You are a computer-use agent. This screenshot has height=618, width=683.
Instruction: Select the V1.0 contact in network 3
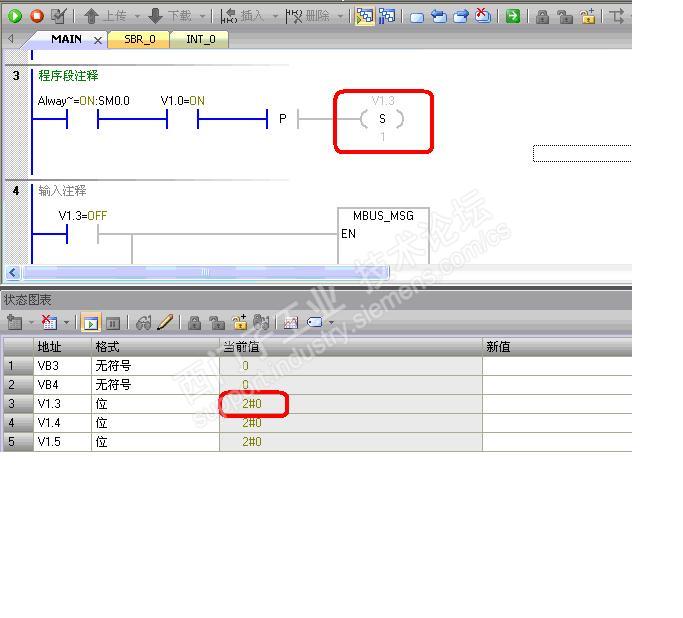coord(182,118)
